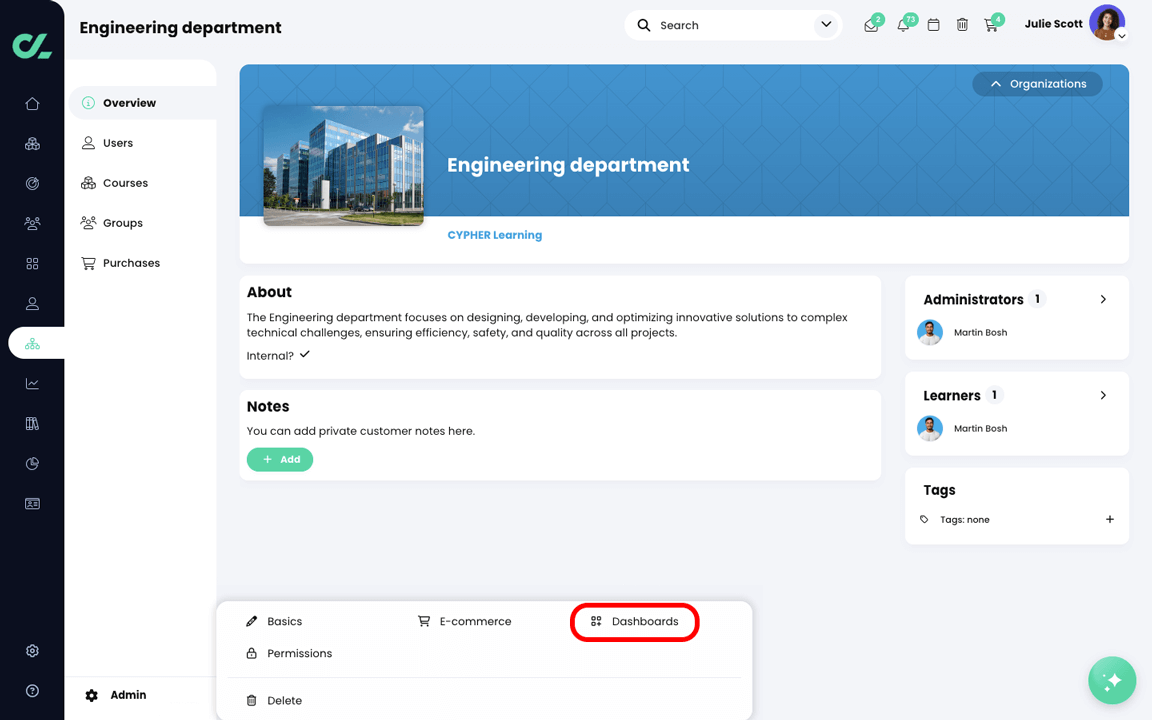Image resolution: width=1152 pixels, height=720 pixels.
Task: Open the Search dropdown arrow
Action: coord(826,24)
